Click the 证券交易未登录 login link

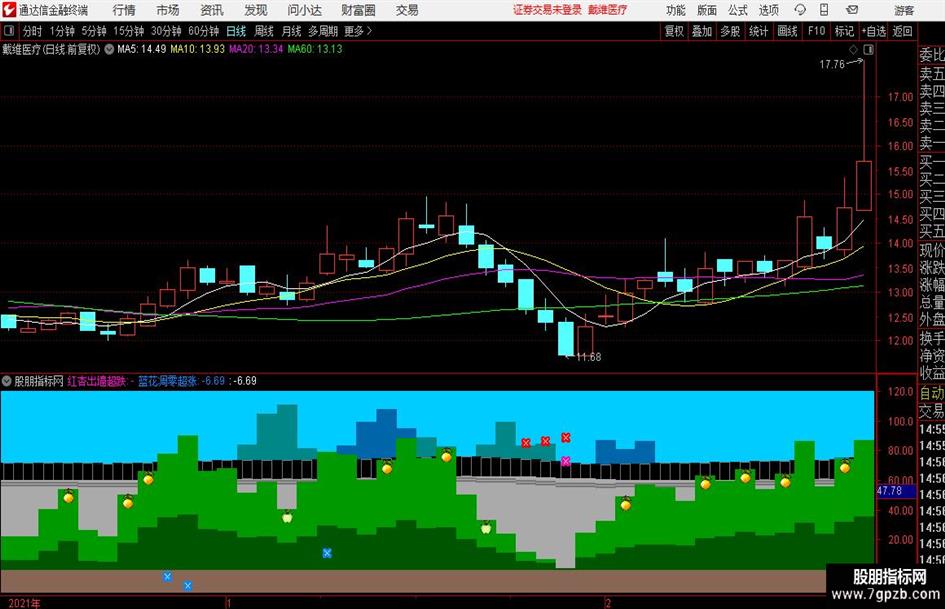(x=547, y=10)
